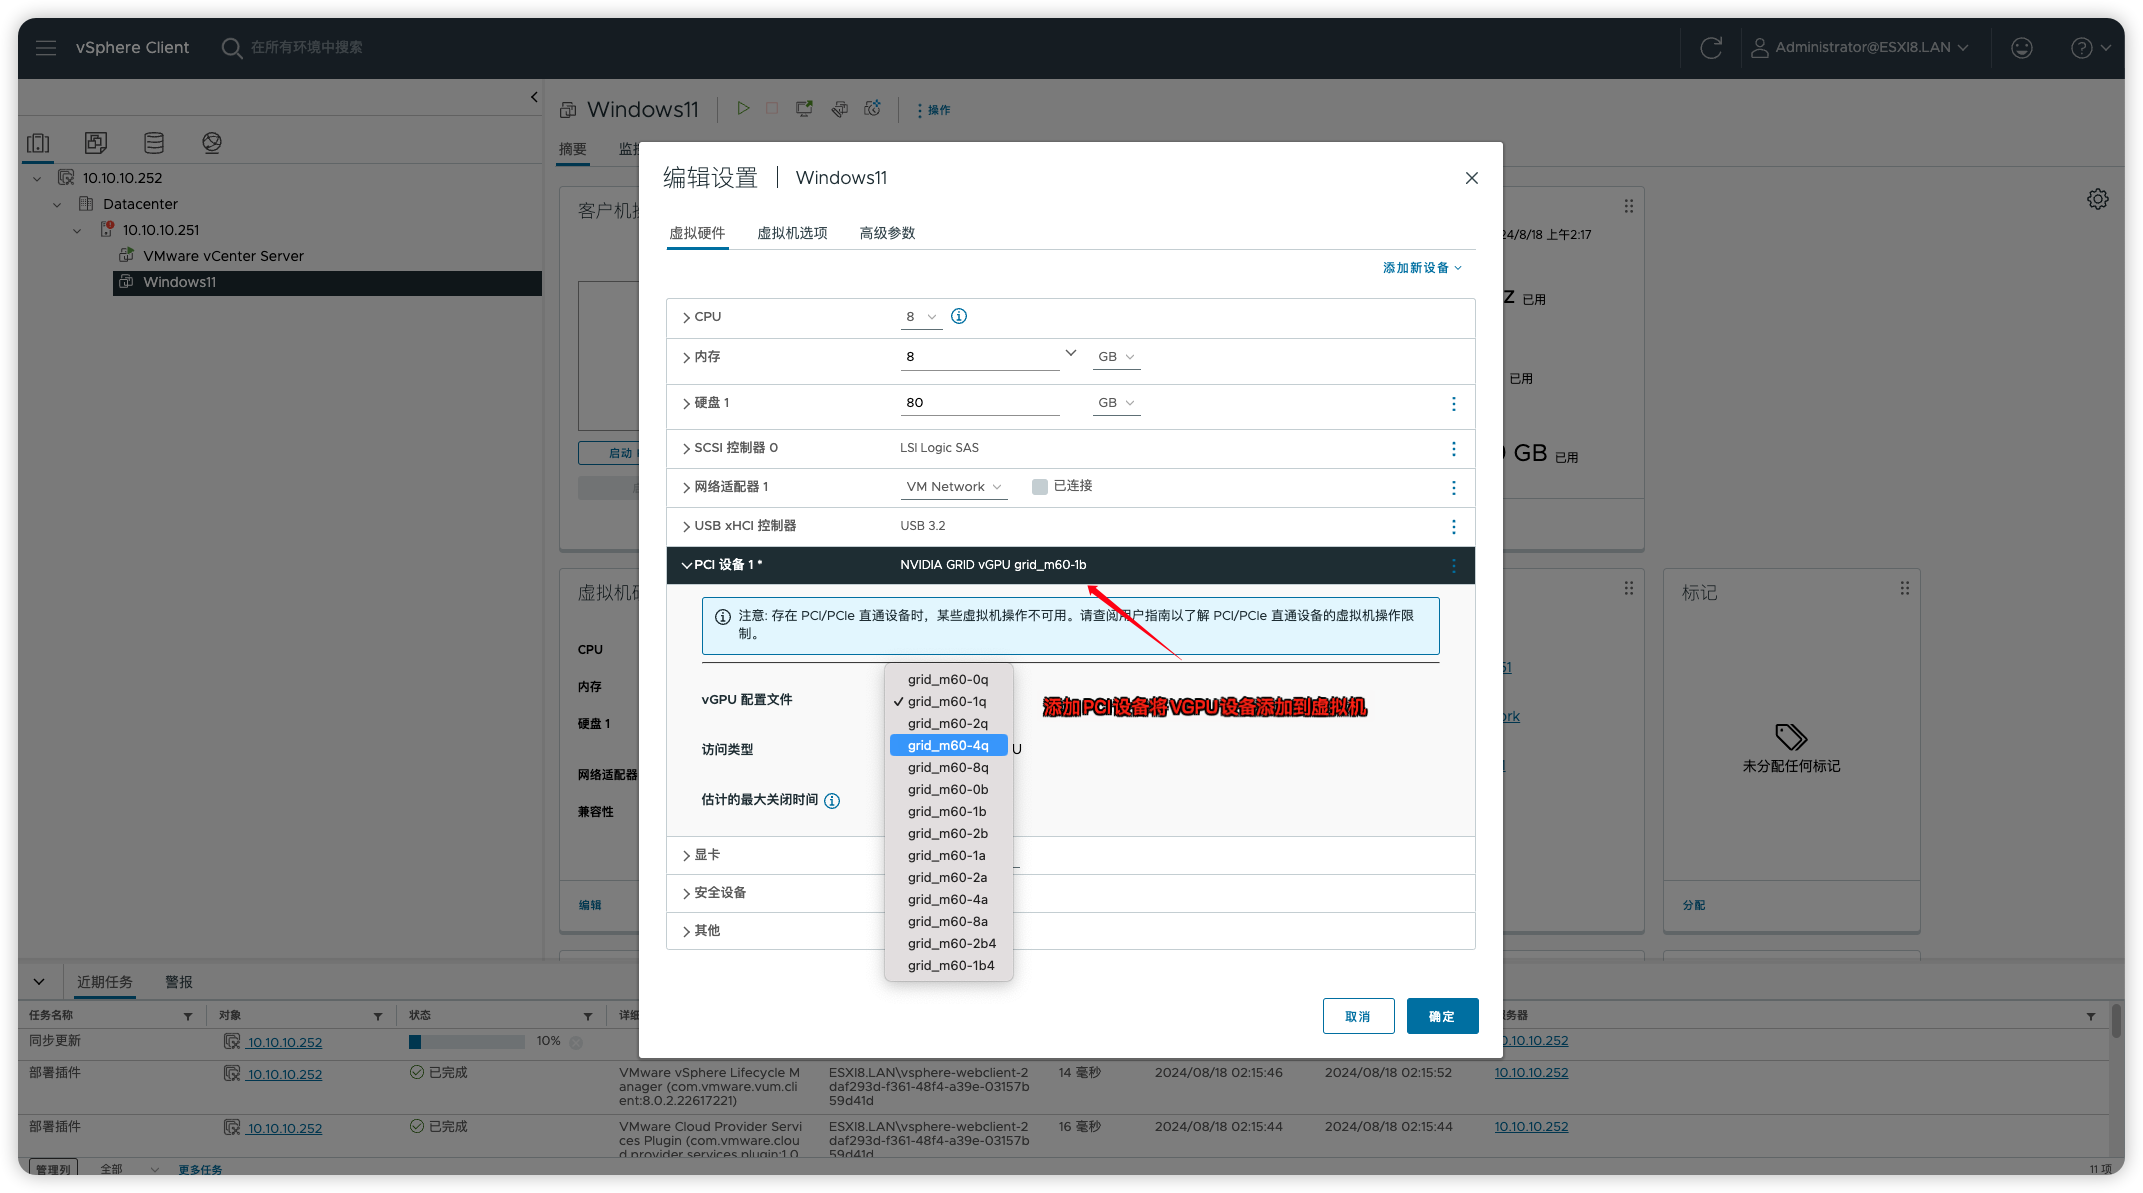Open the Add New Device dropdown
Screen dimensions: 2143x1193
[x=1422, y=268]
